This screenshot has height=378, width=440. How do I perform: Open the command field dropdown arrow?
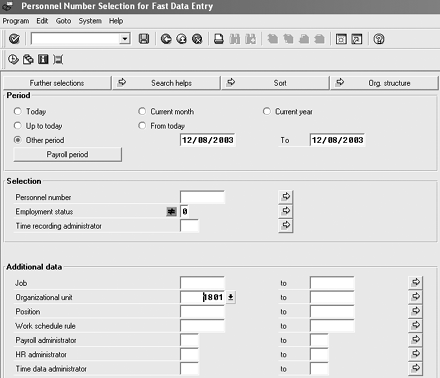[x=125, y=39]
